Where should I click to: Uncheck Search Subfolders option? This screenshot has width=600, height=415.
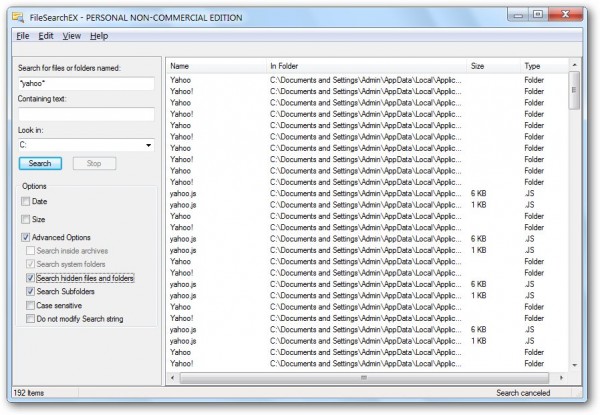tap(30, 291)
